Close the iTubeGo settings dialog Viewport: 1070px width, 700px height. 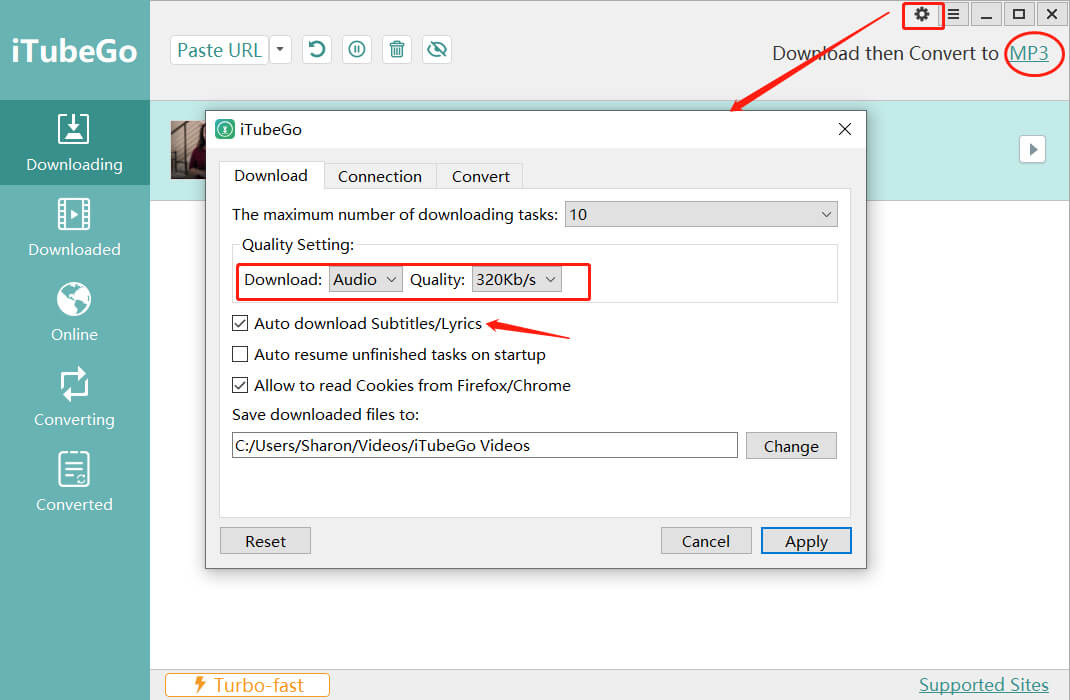click(845, 129)
